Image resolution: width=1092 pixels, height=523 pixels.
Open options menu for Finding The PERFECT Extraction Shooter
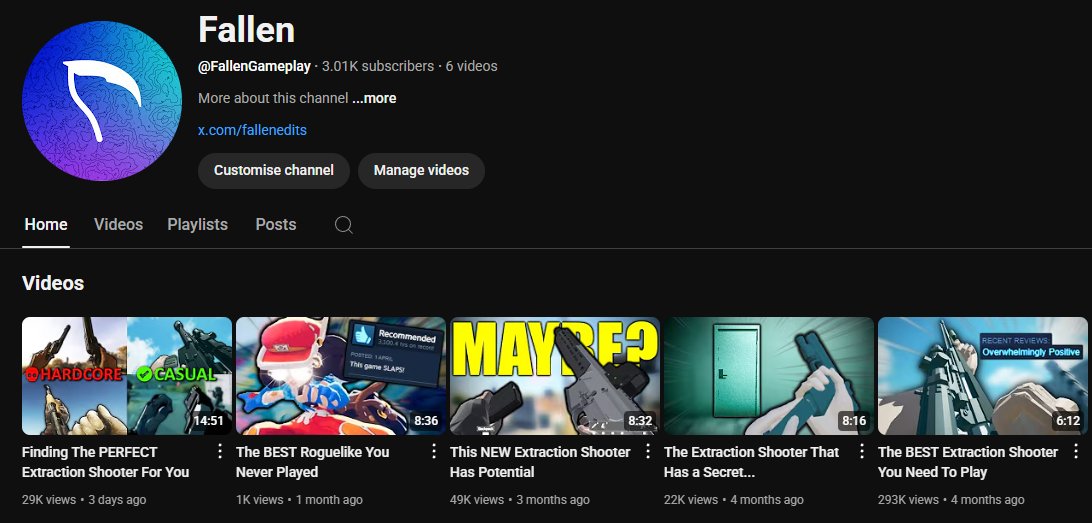[220, 451]
